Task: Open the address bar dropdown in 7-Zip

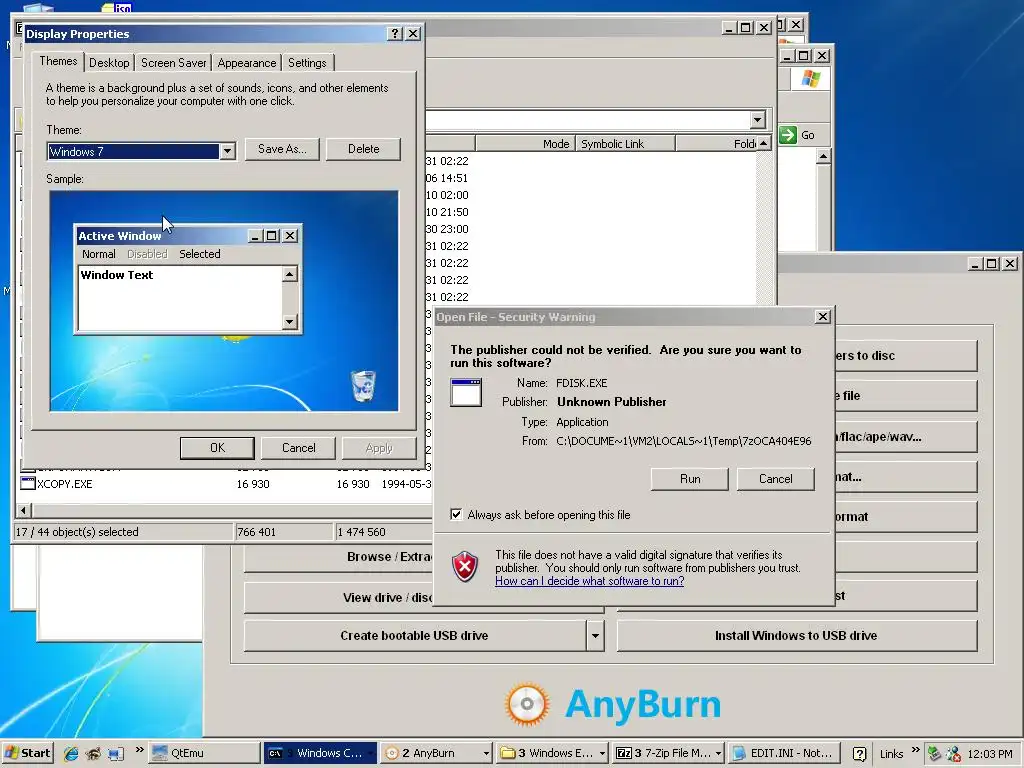Action: point(758,120)
